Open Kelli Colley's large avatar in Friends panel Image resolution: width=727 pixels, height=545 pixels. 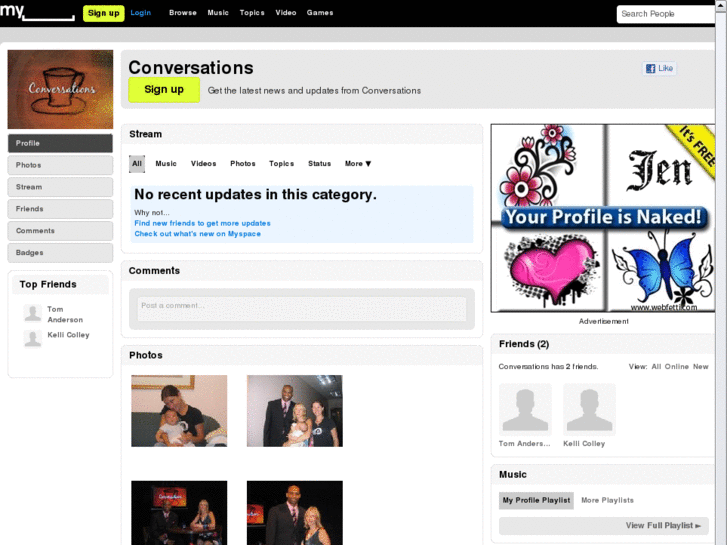point(589,410)
